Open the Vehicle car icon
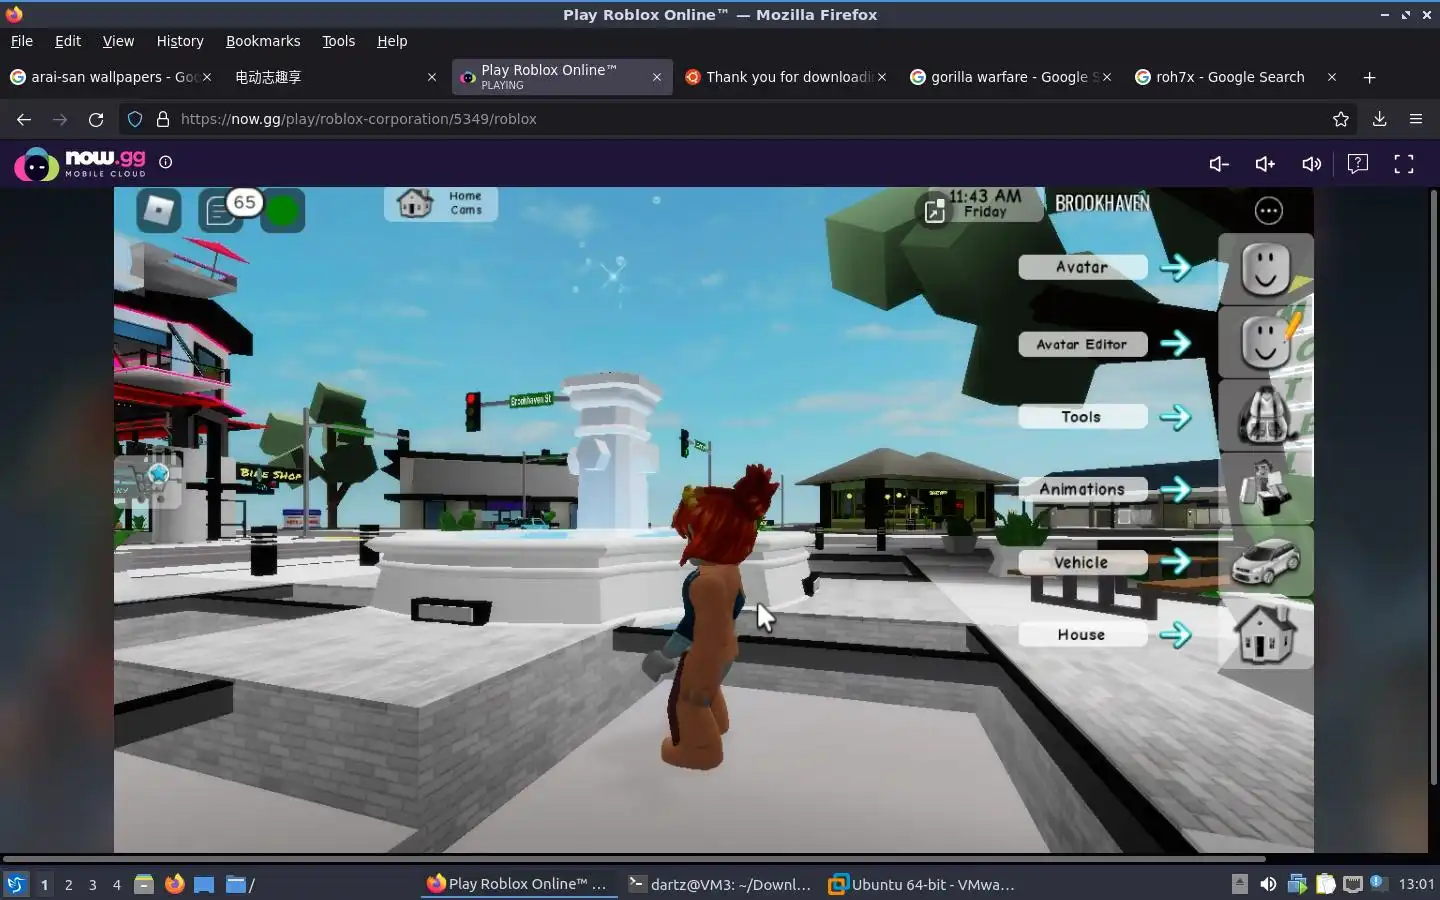This screenshot has height=900, width=1440. pos(1265,561)
